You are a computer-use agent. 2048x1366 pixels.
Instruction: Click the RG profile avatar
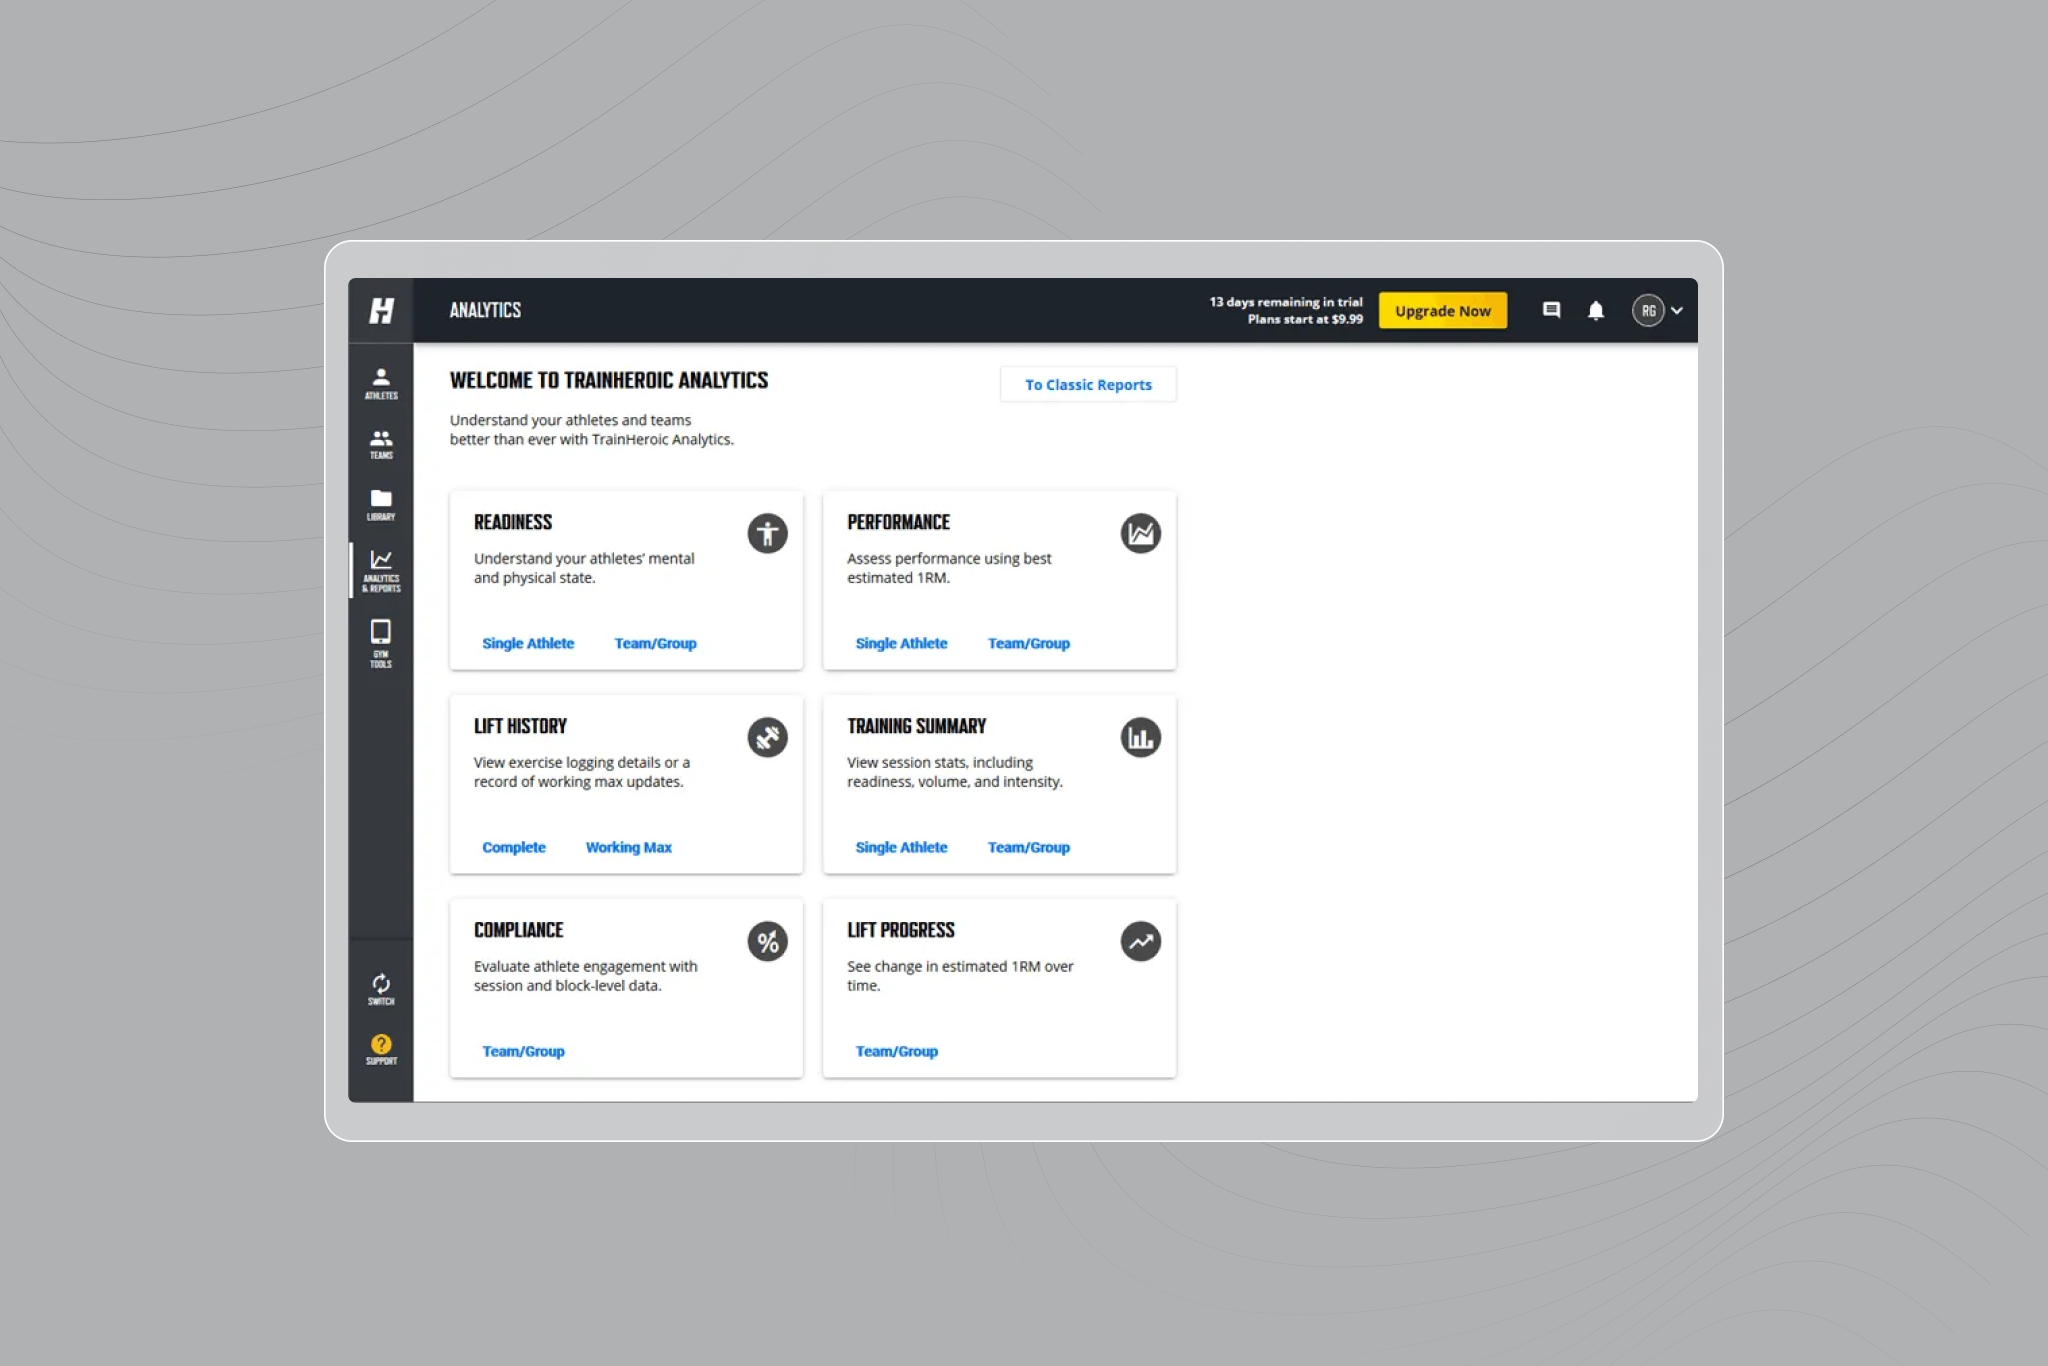coord(1648,310)
